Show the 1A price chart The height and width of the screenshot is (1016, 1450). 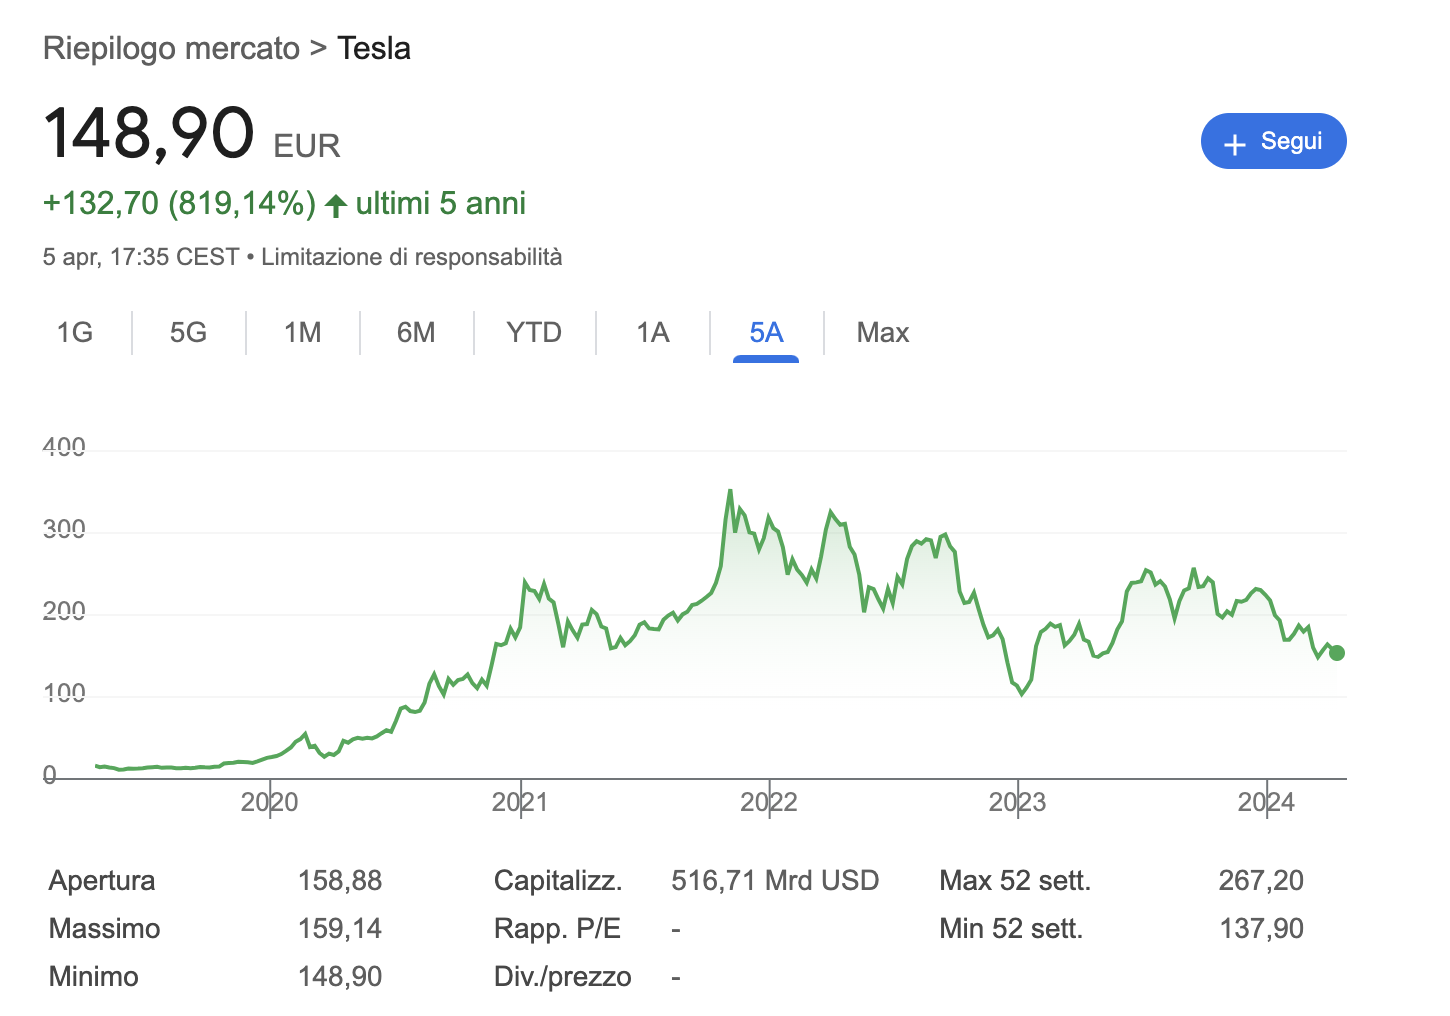click(x=652, y=332)
